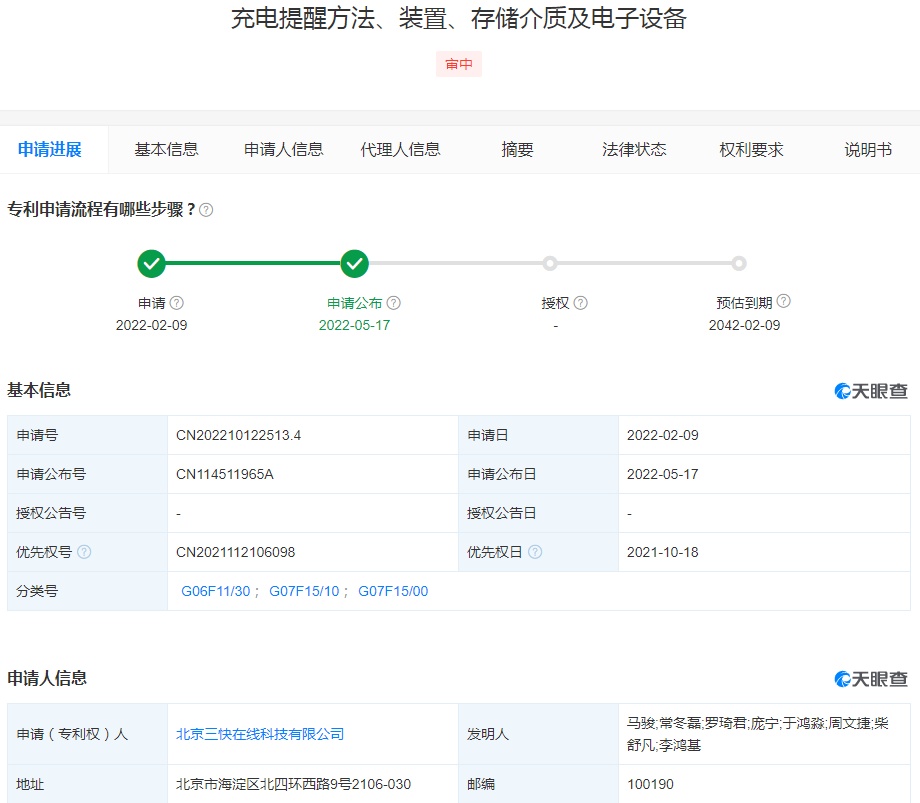The image size is (920, 803).
Task: Click the 申请公布 step label in timeline
Action: [x=354, y=303]
